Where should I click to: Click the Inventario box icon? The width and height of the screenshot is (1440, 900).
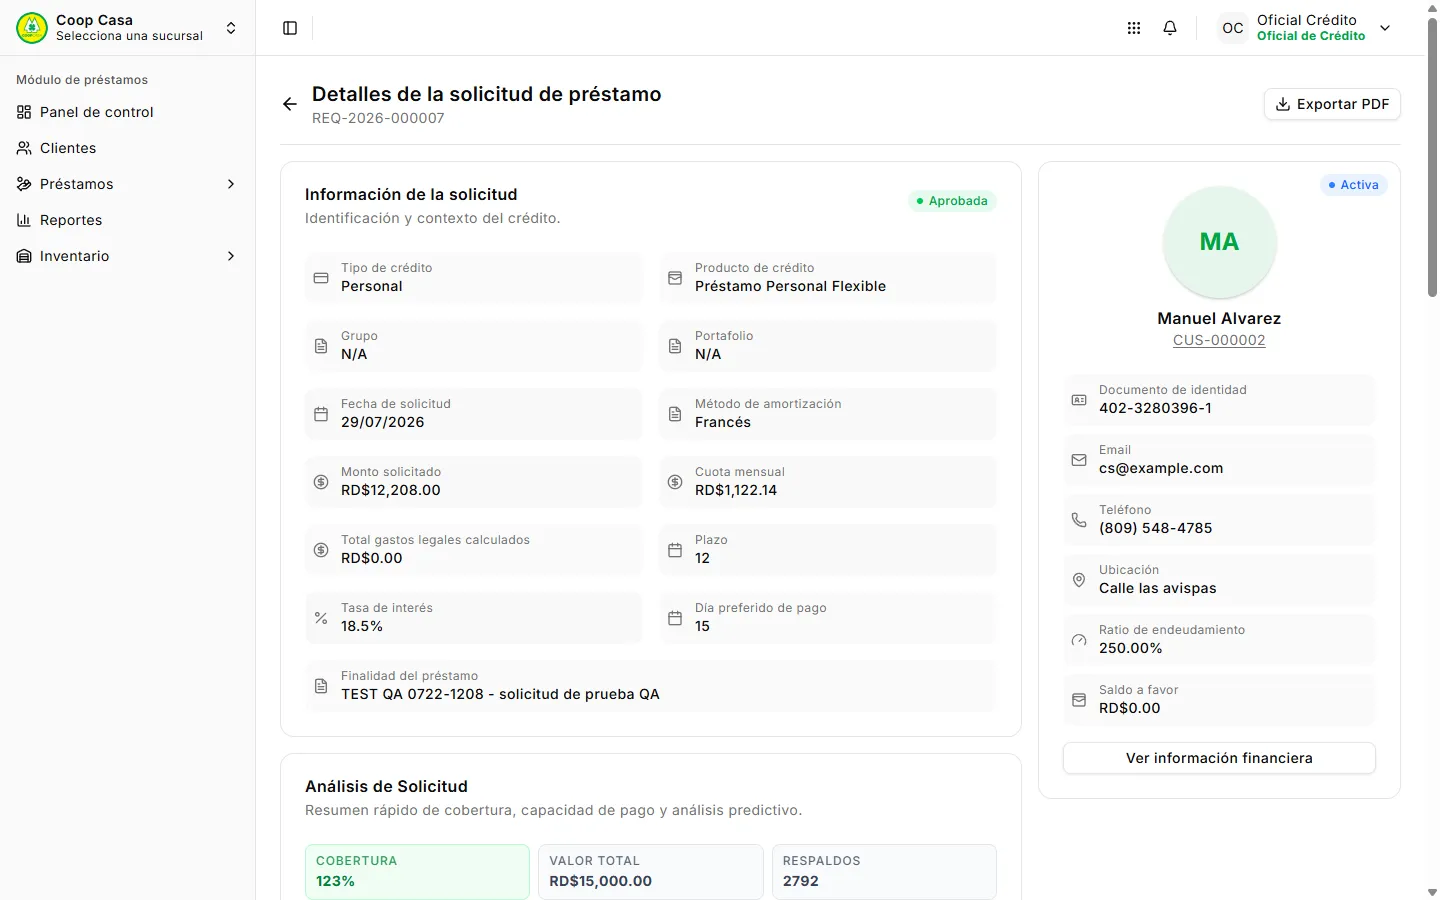(x=24, y=256)
